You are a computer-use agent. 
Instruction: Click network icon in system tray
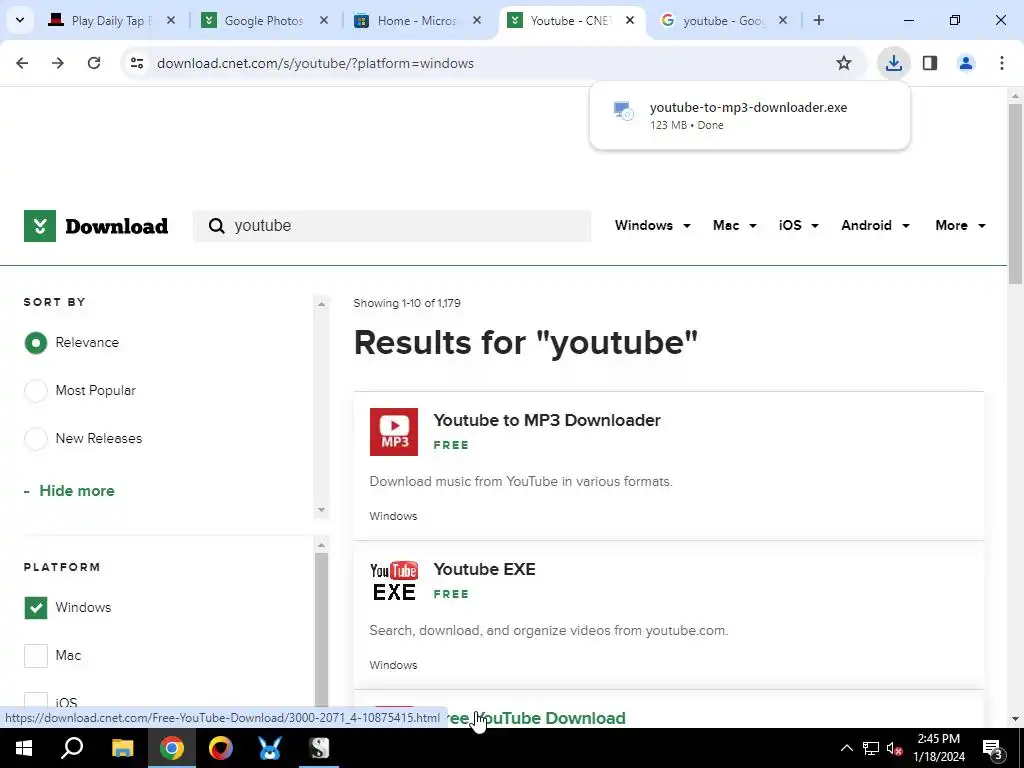(871, 748)
